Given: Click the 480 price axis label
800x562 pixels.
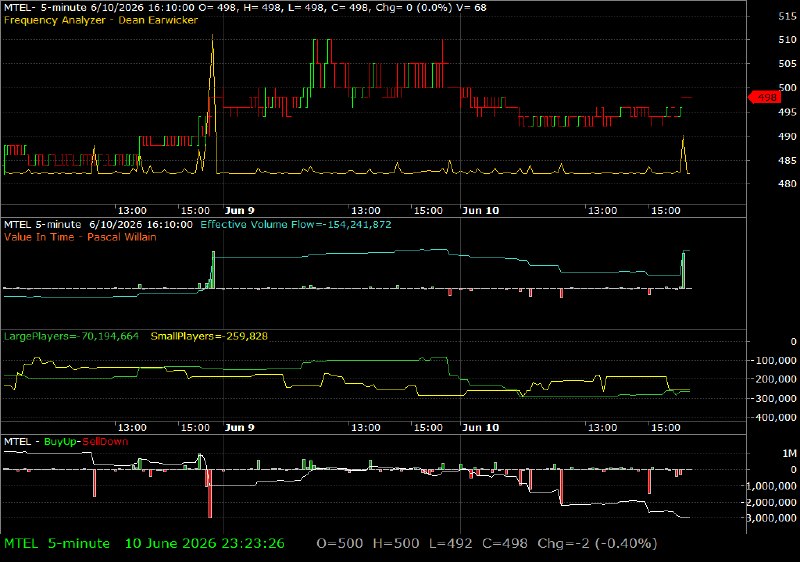Looking at the screenshot, I should pyautogui.click(x=787, y=184).
